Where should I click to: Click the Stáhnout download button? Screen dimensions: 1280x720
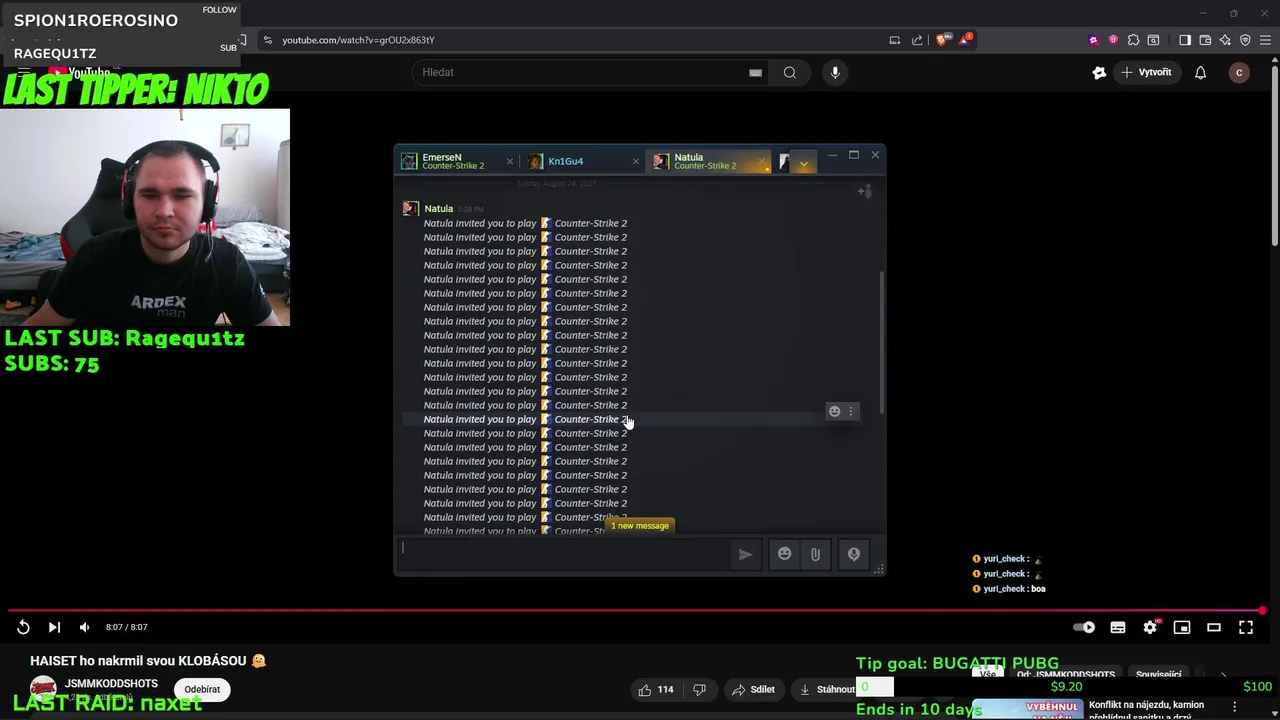pos(826,689)
